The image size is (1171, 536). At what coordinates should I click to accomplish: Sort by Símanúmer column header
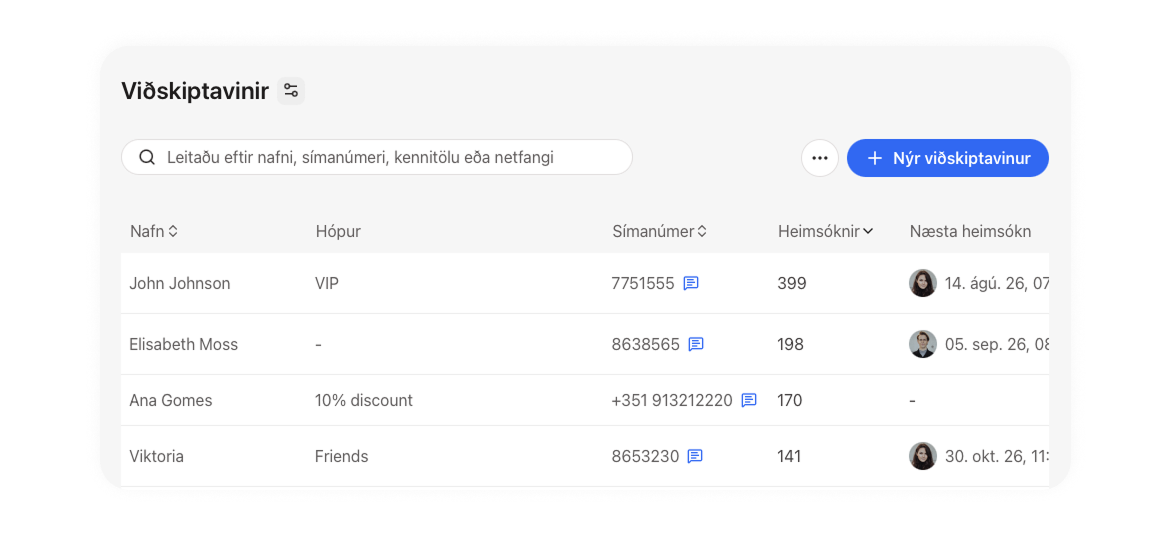coord(659,231)
